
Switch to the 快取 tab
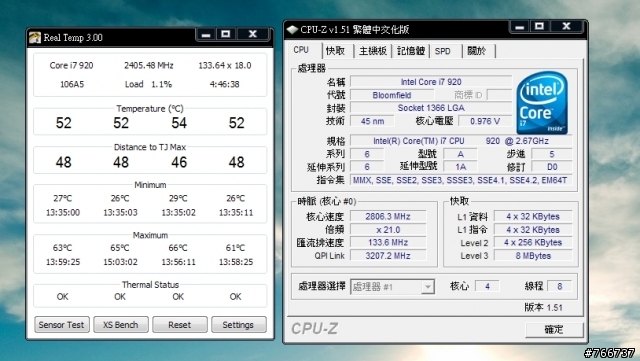tap(336, 51)
